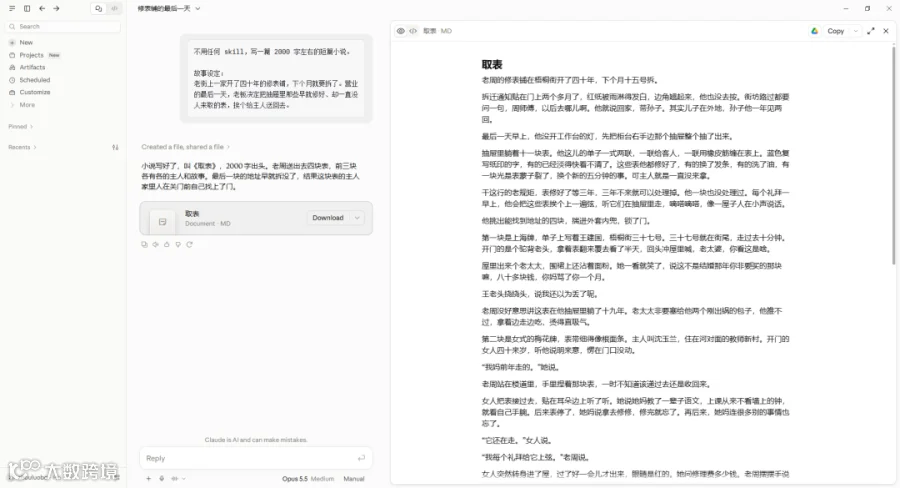Click the New badge beside Projects

point(54,55)
